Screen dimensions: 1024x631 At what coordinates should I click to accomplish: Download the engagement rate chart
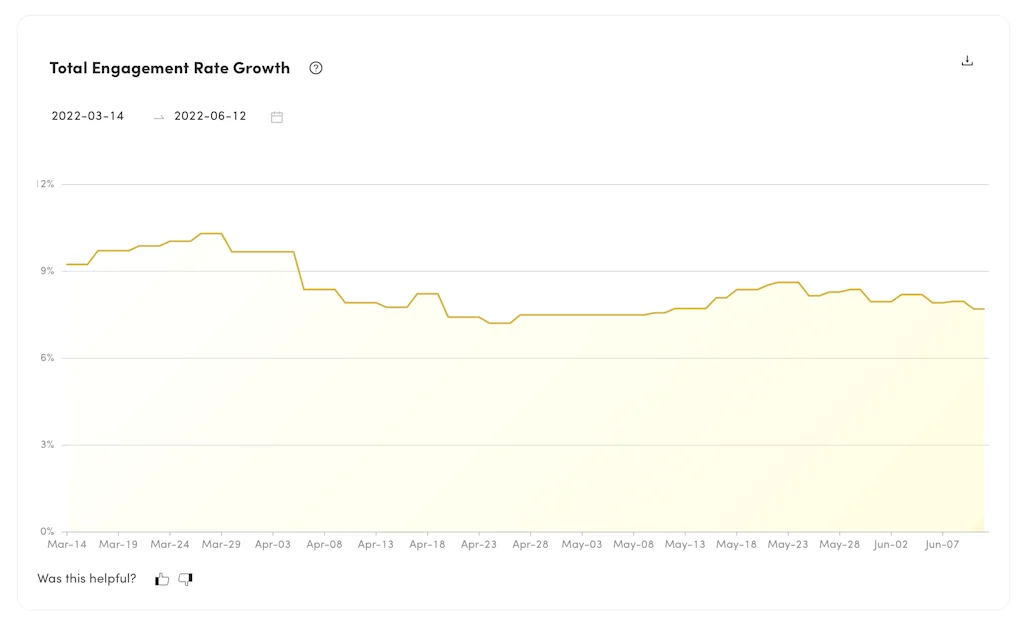[x=967, y=61]
